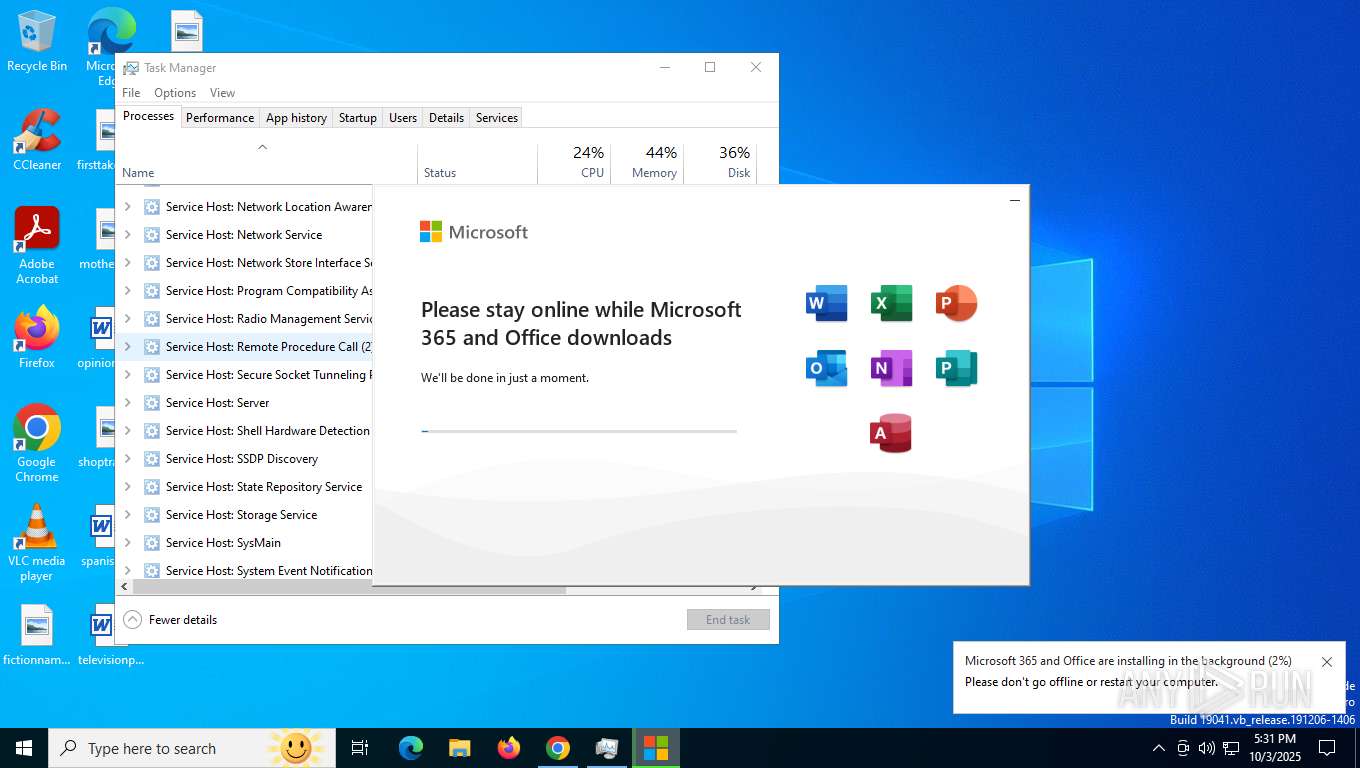Switch to Task Manager taskbar button
The image size is (1360, 768).
click(607, 748)
